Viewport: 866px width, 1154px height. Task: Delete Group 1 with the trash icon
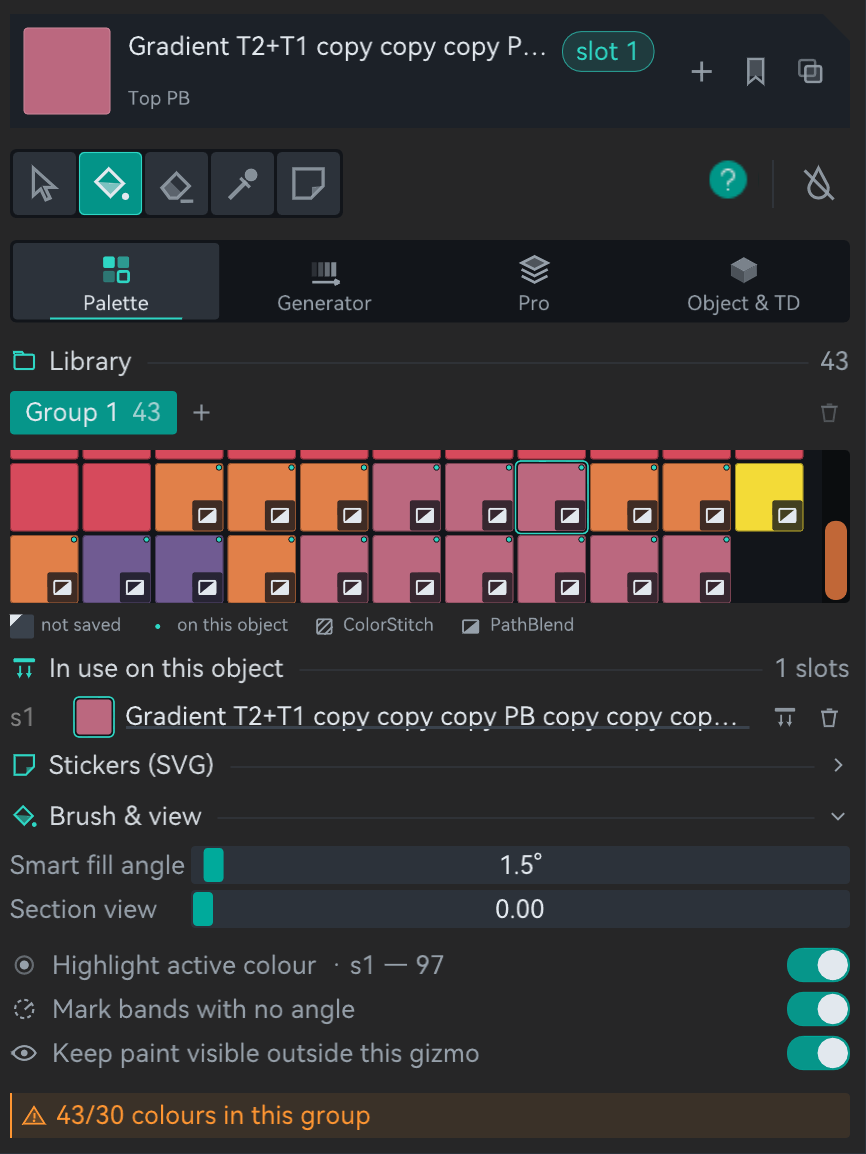(x=829, y=413)
